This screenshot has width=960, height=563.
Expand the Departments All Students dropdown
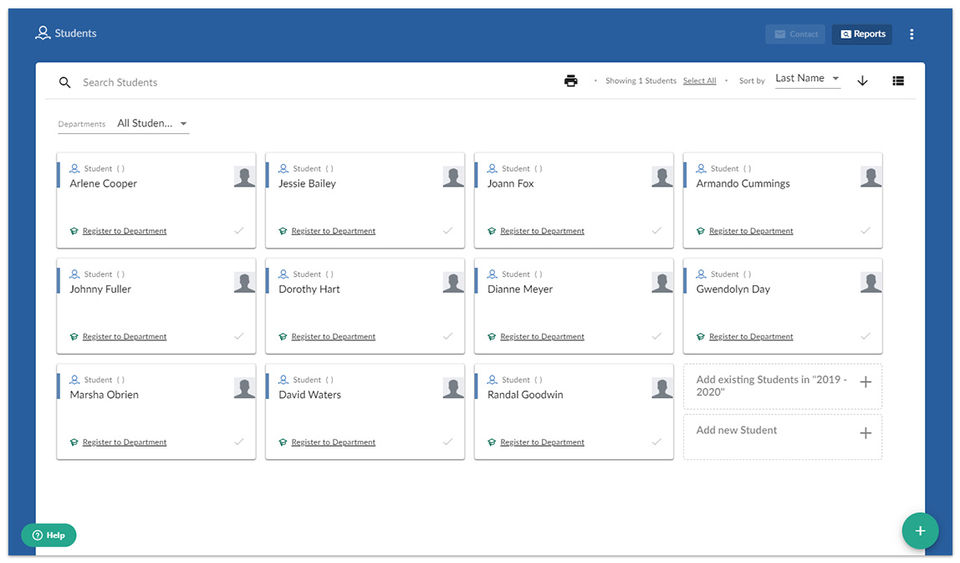[x=152, y=124]
